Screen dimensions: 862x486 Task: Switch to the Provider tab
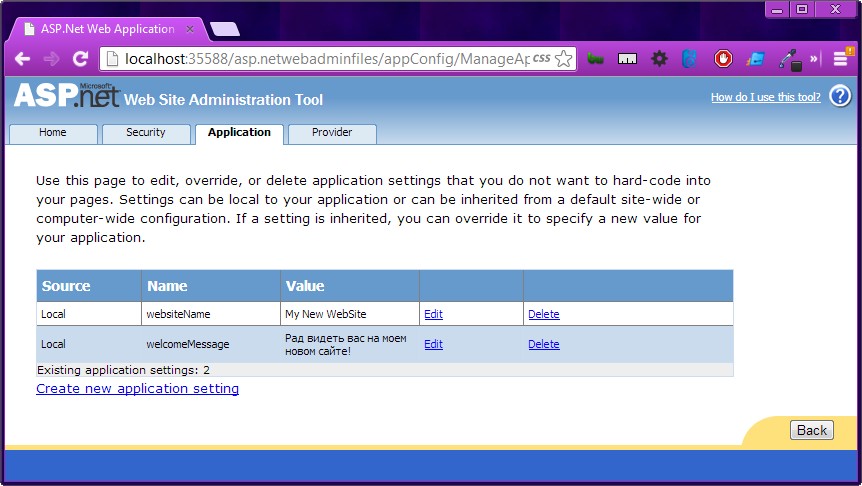coord(332,134)
